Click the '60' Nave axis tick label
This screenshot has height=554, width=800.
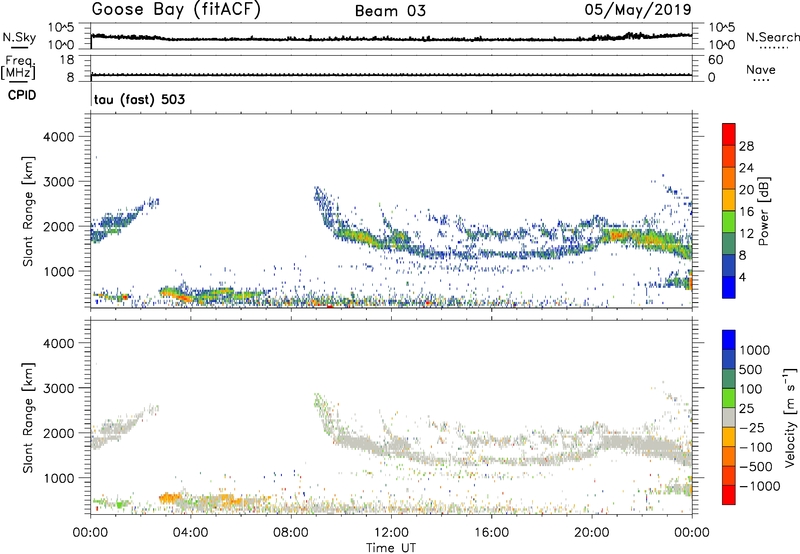[x=715, y=60]
